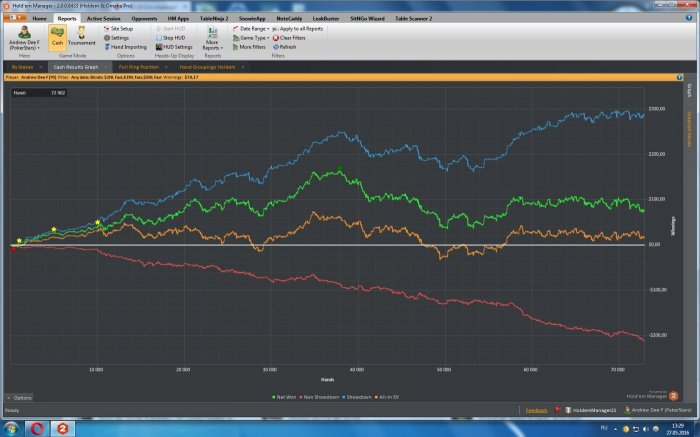
Task: Expand the Options panel at bottom left
Action: click(20, 397)
